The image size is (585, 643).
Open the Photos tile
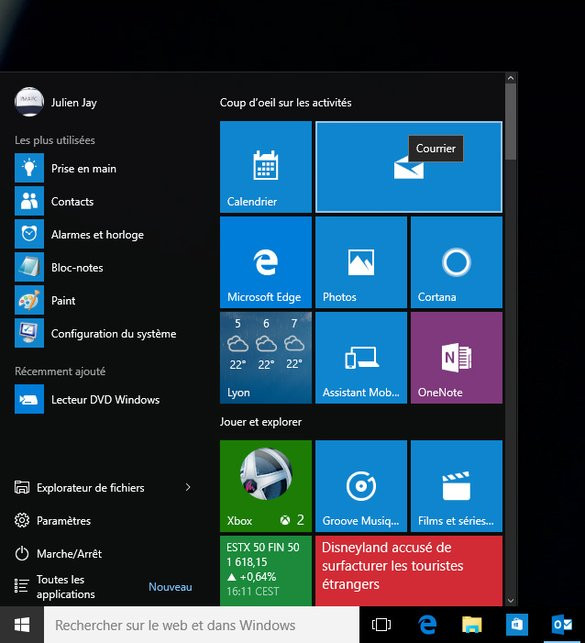point(361,262)
